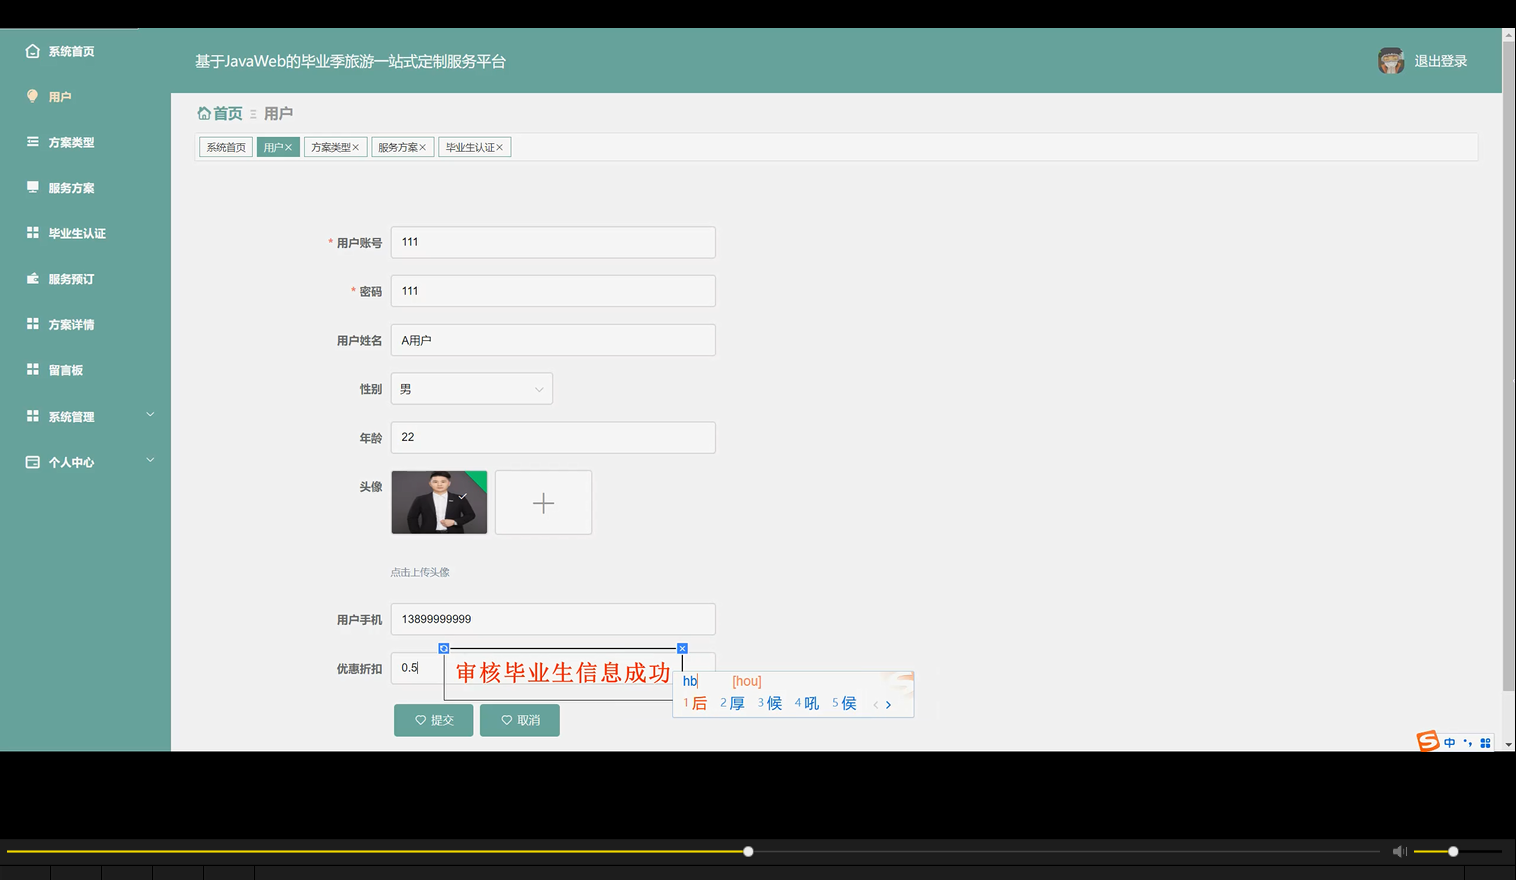Click the page vertical scrollbar
The height and width of the screenshot is (880, 1516).
coord(1509,365)
